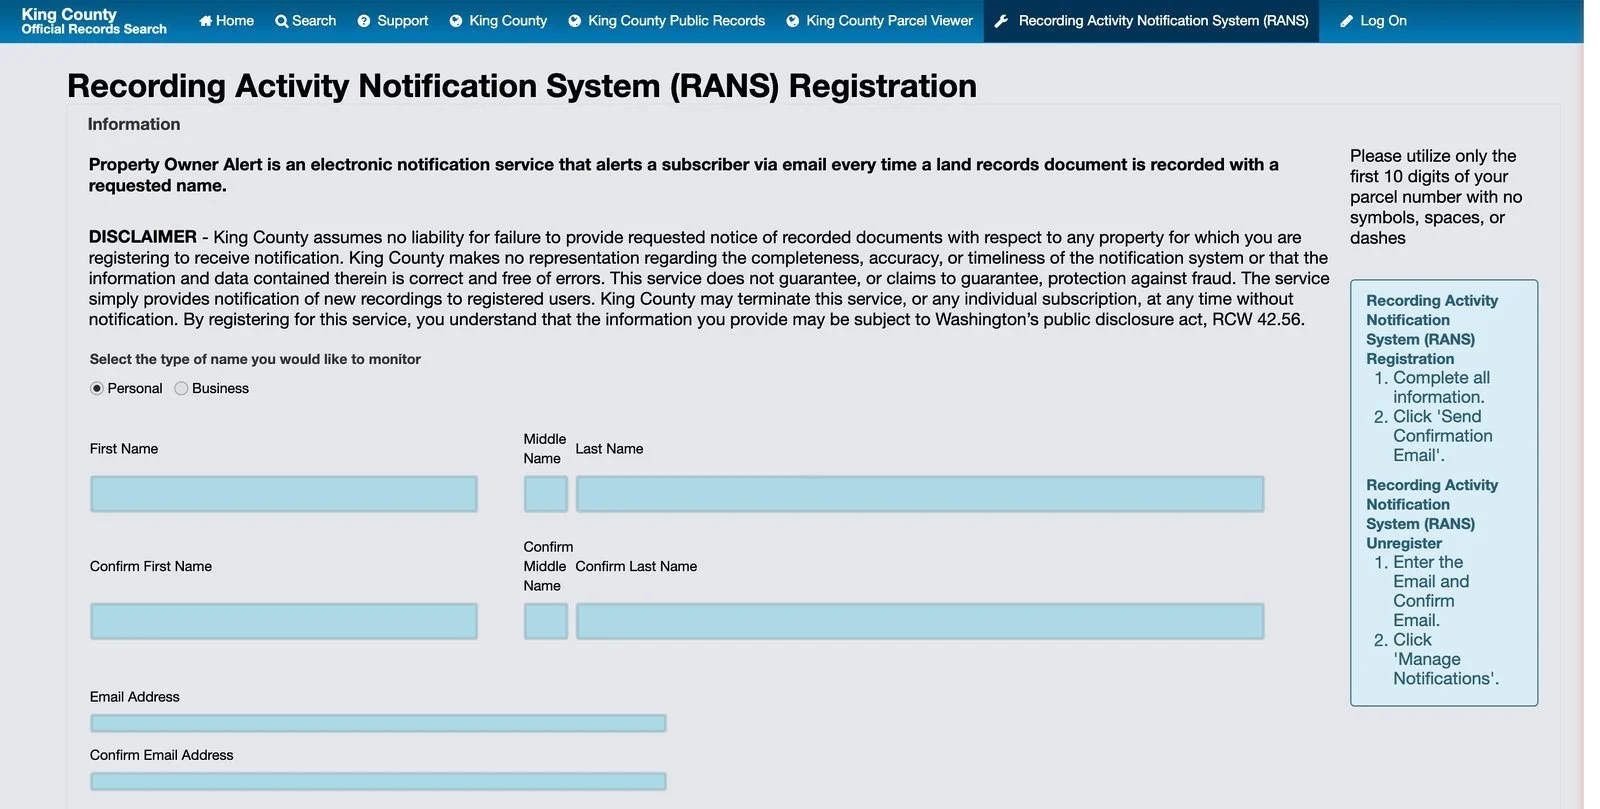Click the page title 'RANS Registration' heading
This screenshot has width=1600, height=809.
coord(522,86)
